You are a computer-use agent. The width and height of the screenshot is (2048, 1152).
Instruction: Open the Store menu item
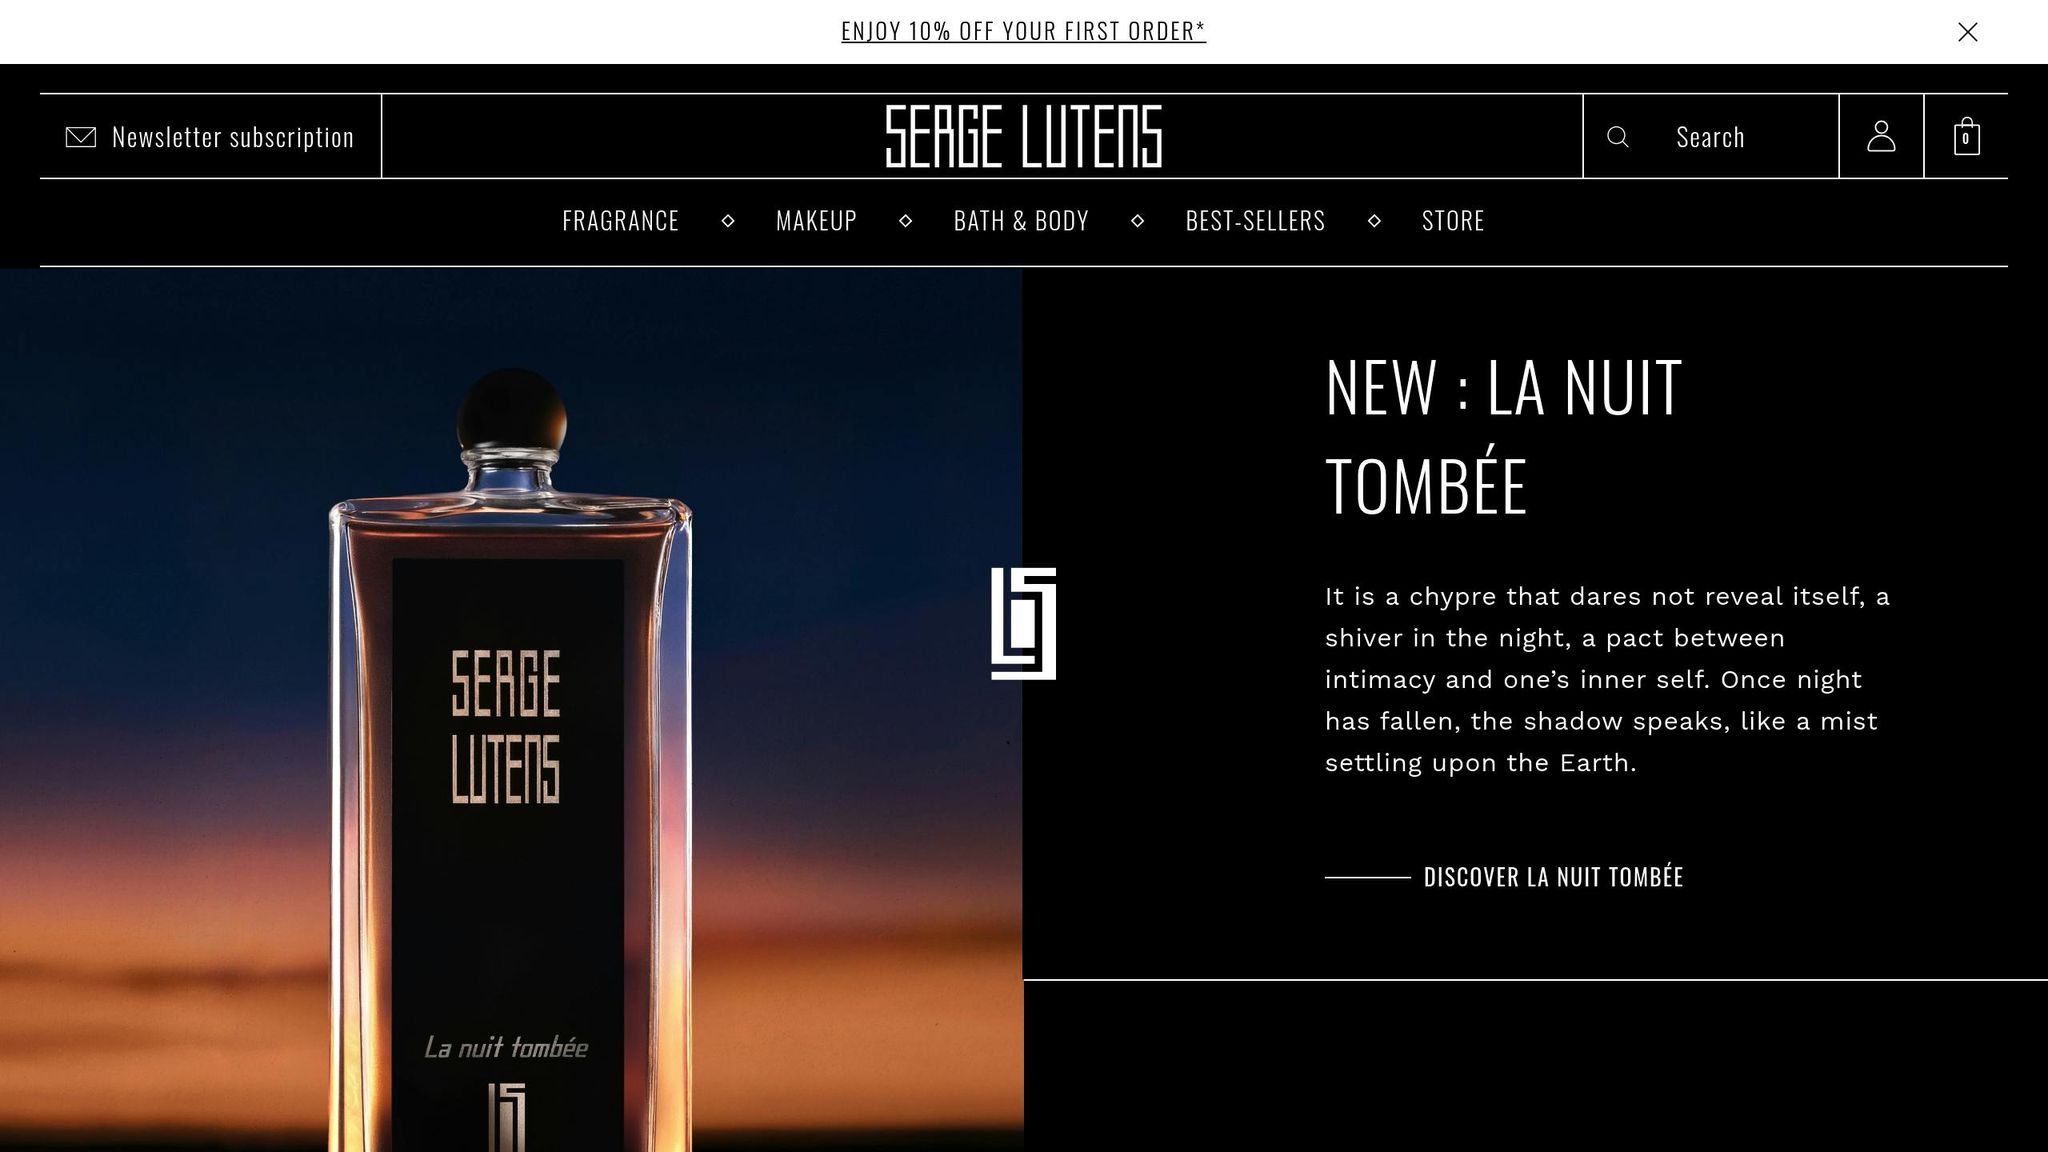click(x=1453, y=221)
